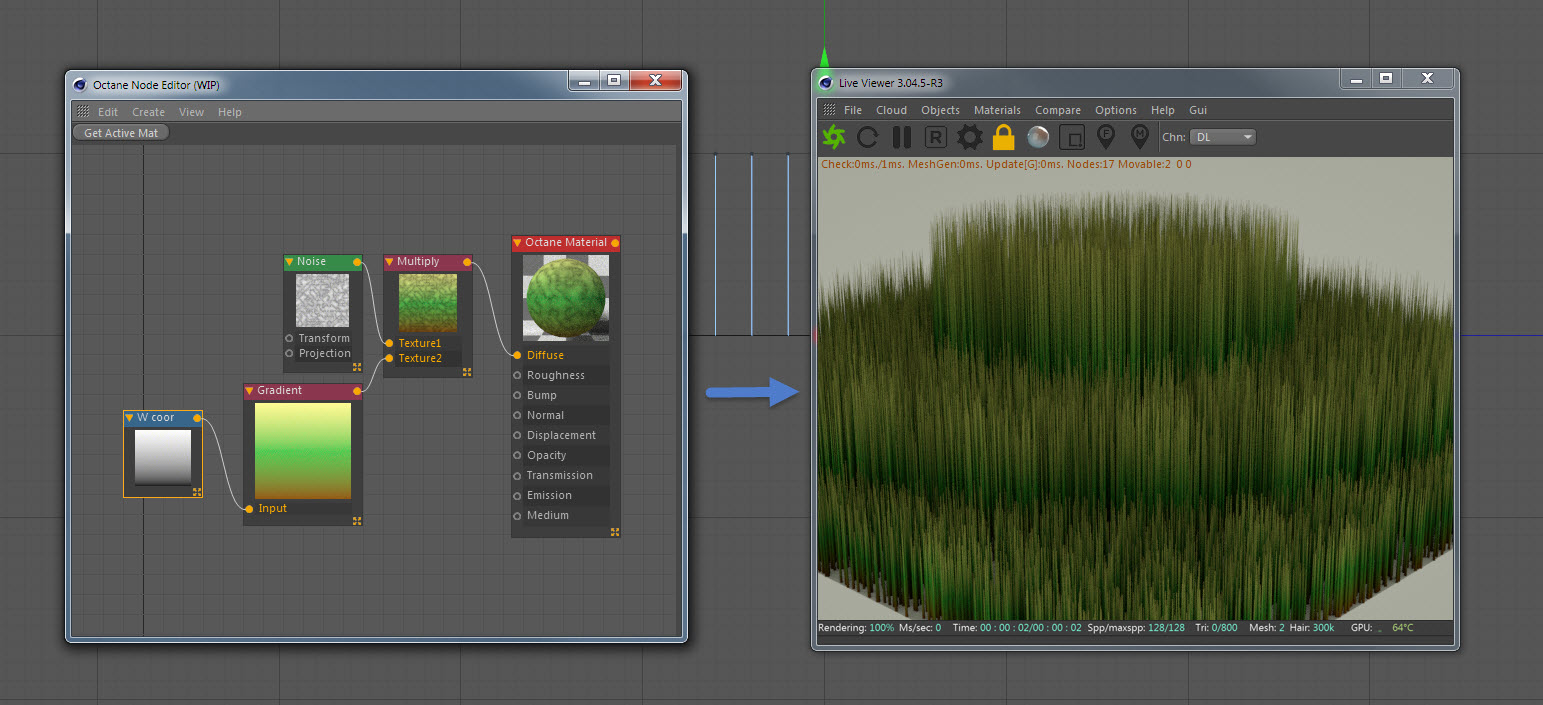Collapse the Multiply node triangle

pyautogui.click(x=389, y=262)
